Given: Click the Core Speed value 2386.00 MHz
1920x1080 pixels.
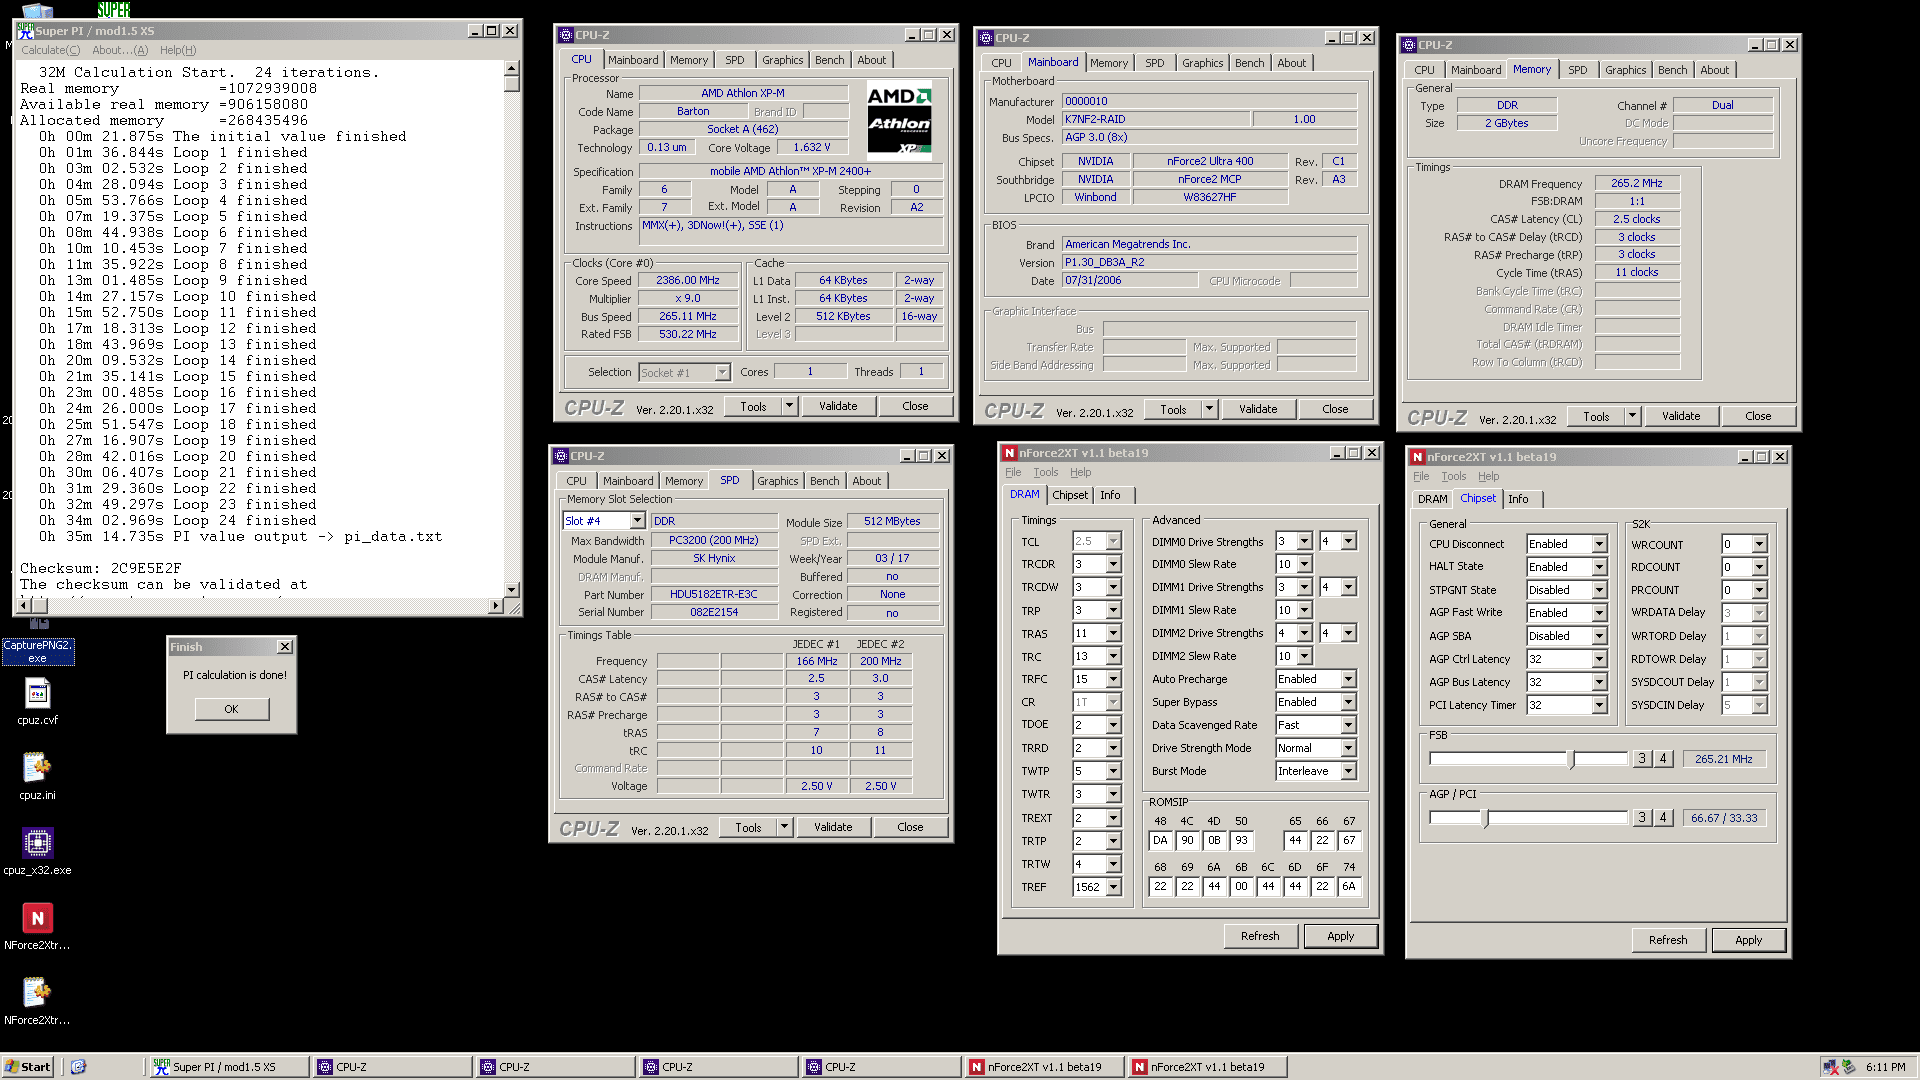Looking at the screenshot, I should click(x=688, y=281).
